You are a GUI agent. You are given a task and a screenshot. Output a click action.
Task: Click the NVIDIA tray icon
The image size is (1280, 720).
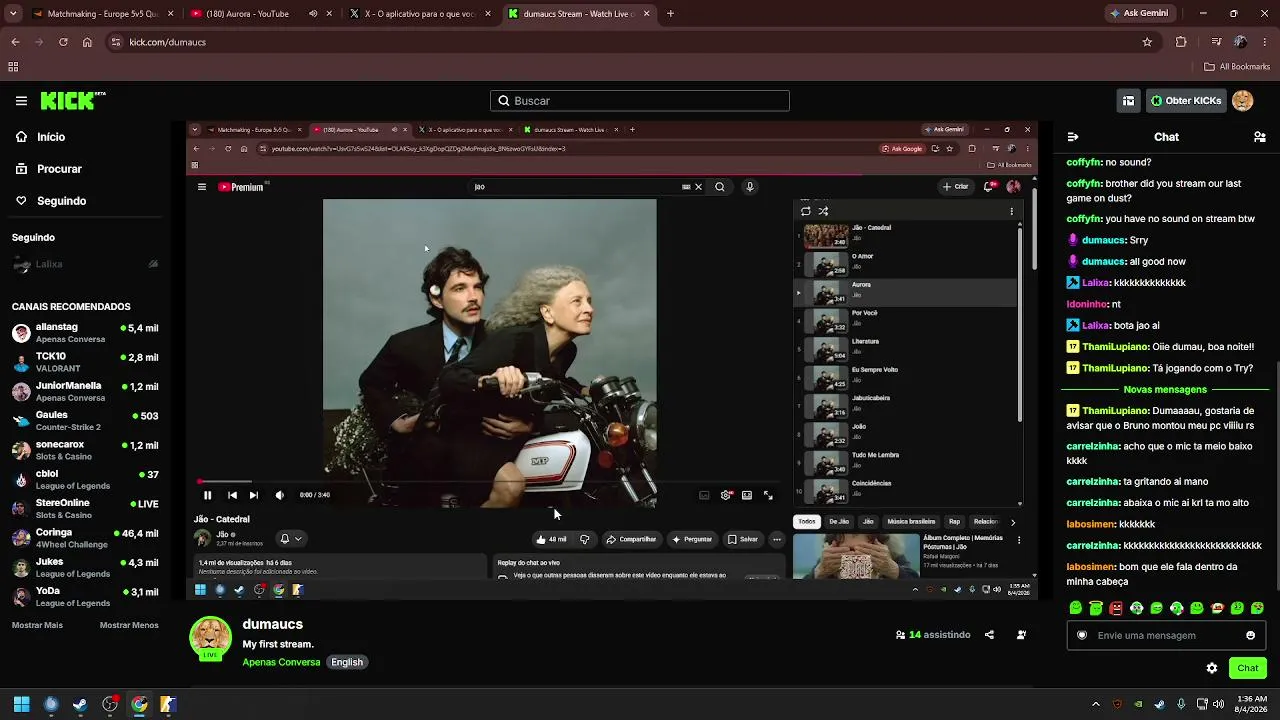coord(1138,704)
